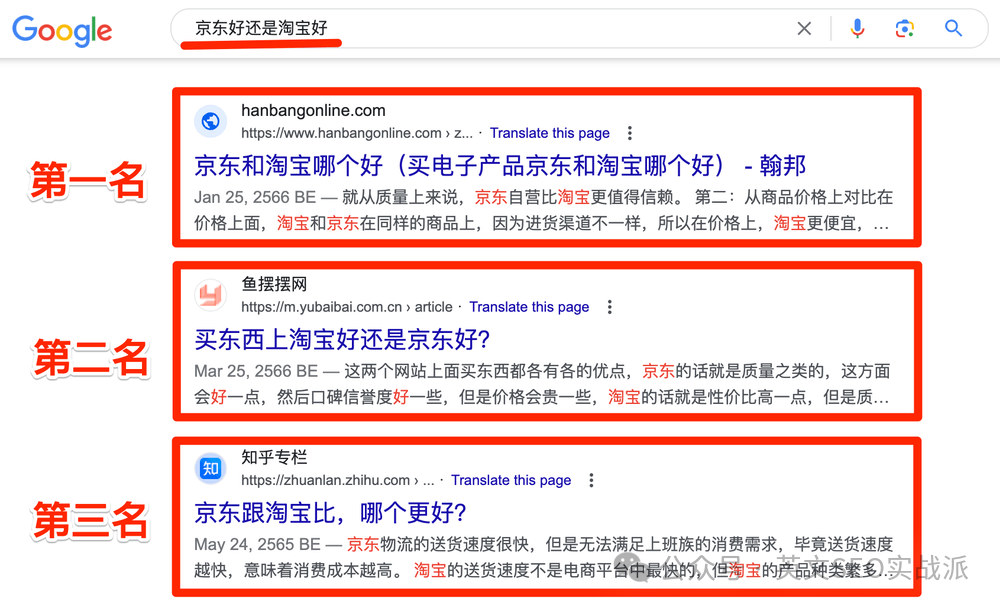The image size is (1000, 608).
Task: Click URL https://www.hanbangonline.com
Action: click(357, 133)
